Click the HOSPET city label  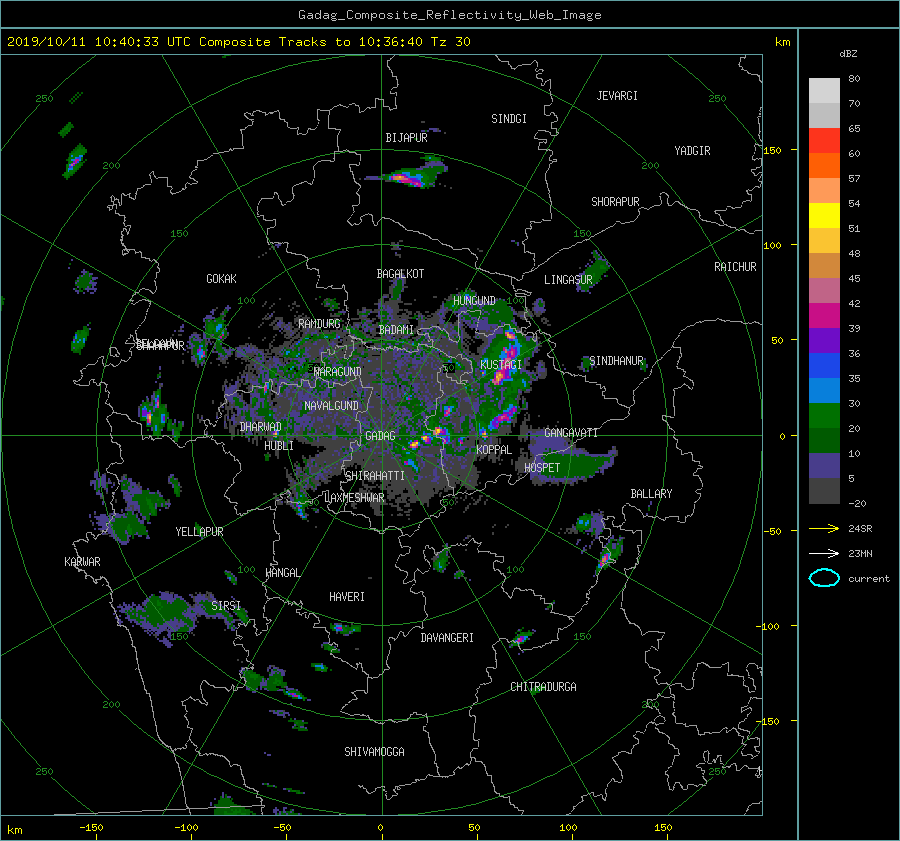click(542, 468)
